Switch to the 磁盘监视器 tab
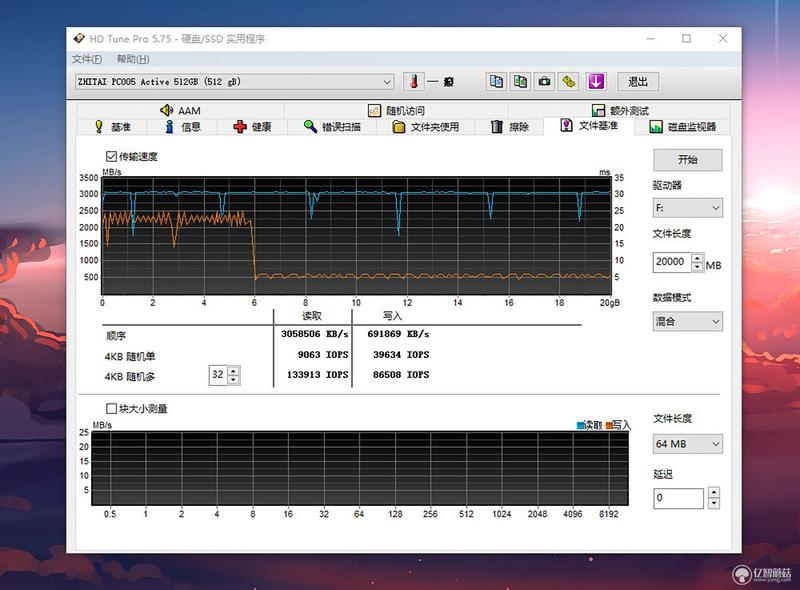 pyautogui.click(x=683, y=127)
